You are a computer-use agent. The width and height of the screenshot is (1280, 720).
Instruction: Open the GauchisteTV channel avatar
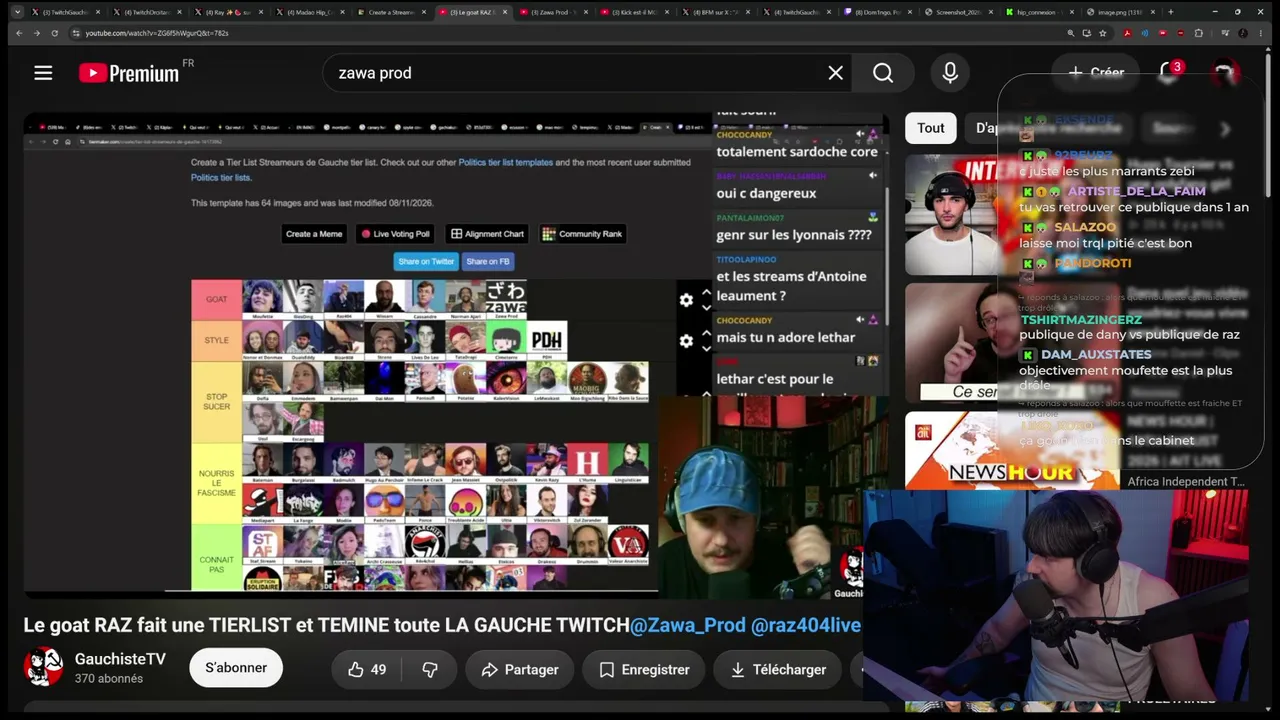point(43,667)
